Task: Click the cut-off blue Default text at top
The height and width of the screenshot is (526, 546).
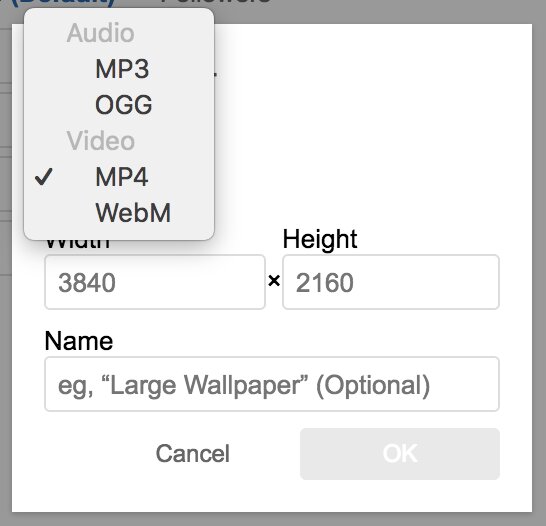Action: tap(57, 4)
